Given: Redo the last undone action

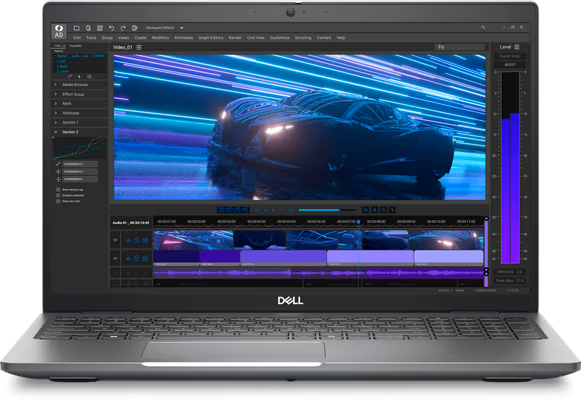Looking at the screenshot, I should point(123,28).
